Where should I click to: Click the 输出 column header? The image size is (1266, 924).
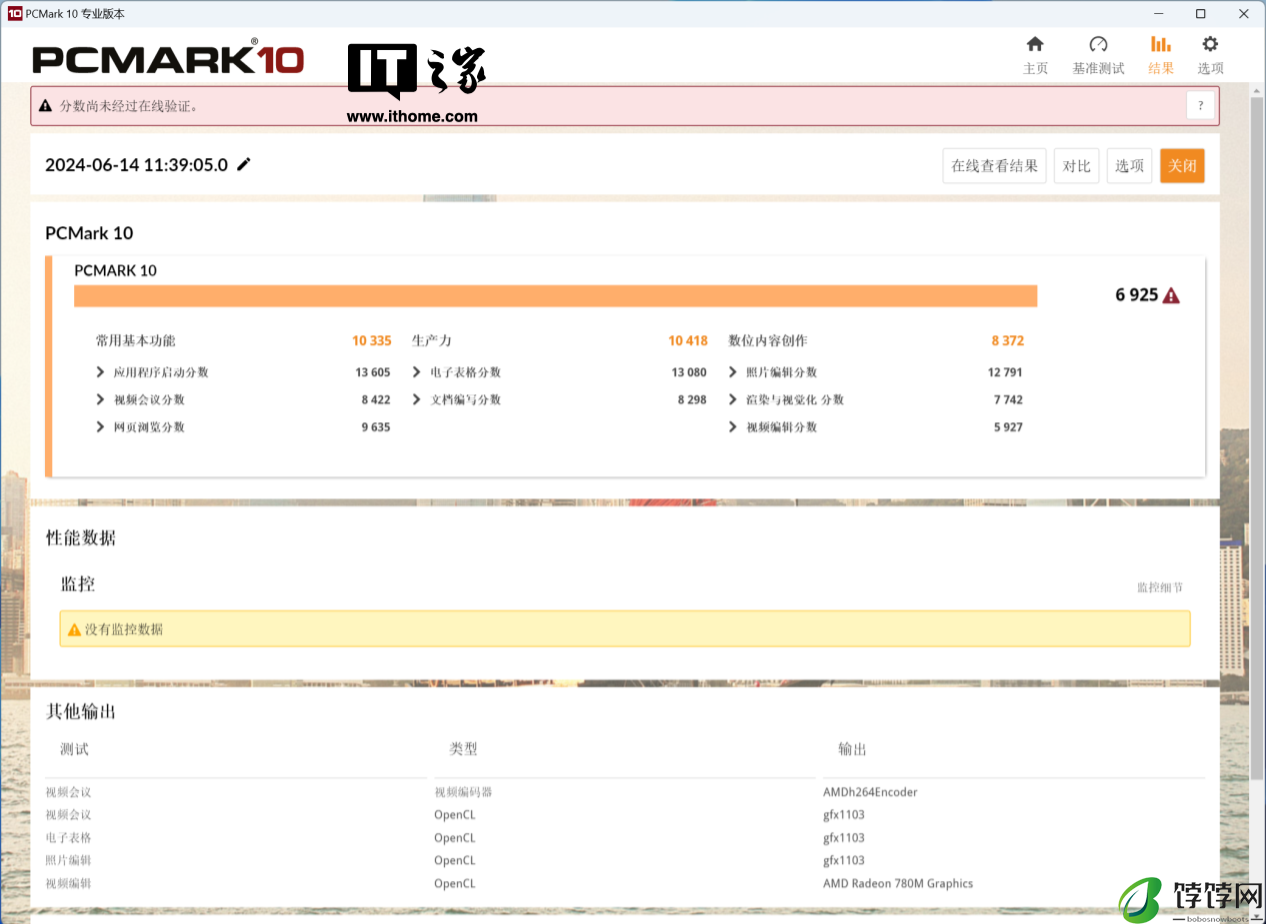852,749
